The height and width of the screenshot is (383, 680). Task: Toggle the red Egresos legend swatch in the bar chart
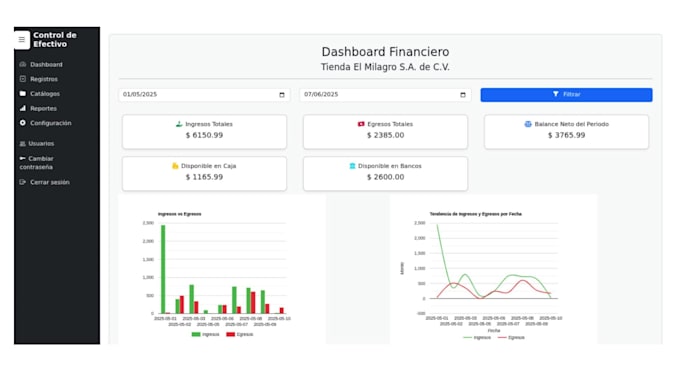[230, 334]
